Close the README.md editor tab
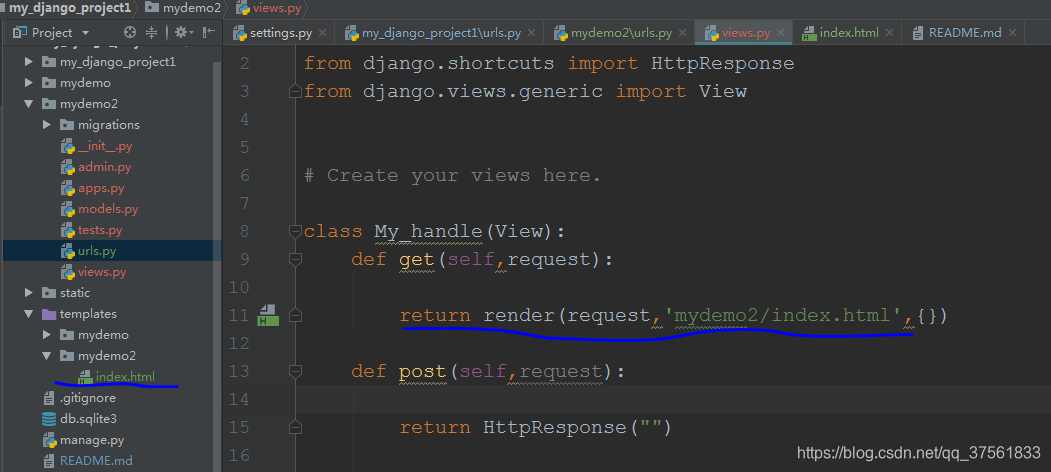This screenshot has height=472, width=1051. point(1012,33)
